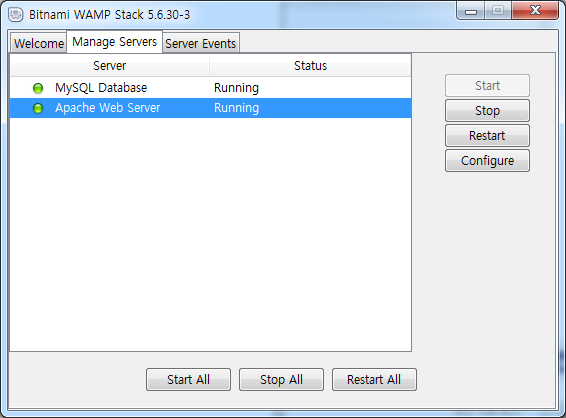Select the MySQL Database row

(x=210, y=88)
